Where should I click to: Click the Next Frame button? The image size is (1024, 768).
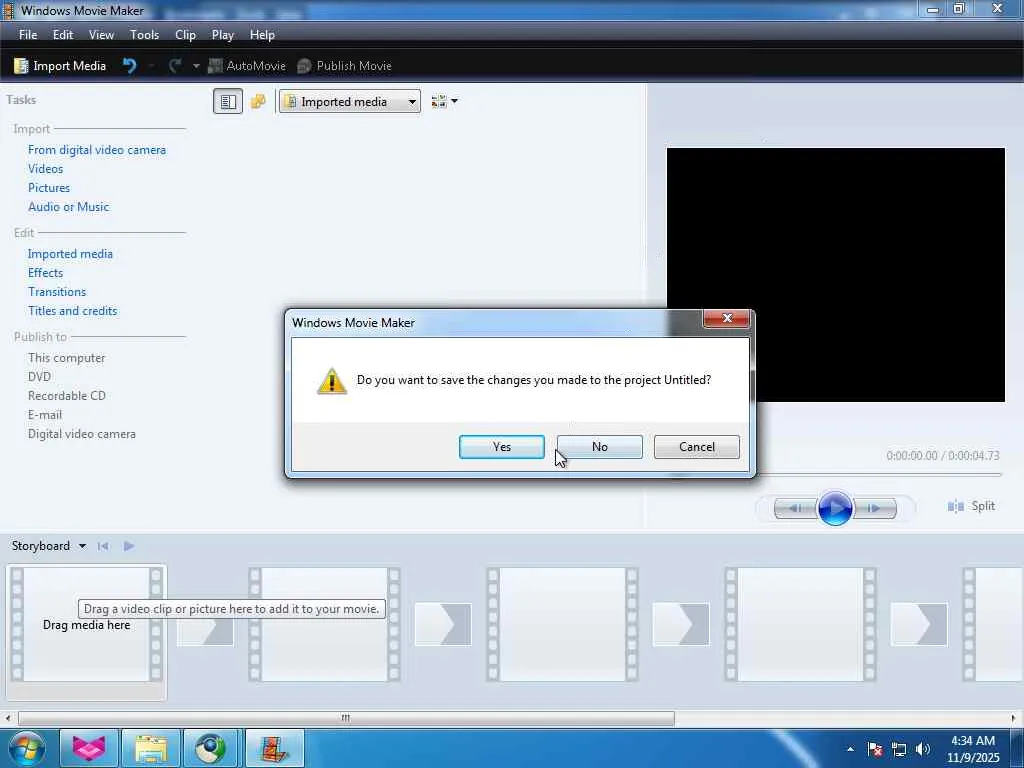[x=874, y=507]
